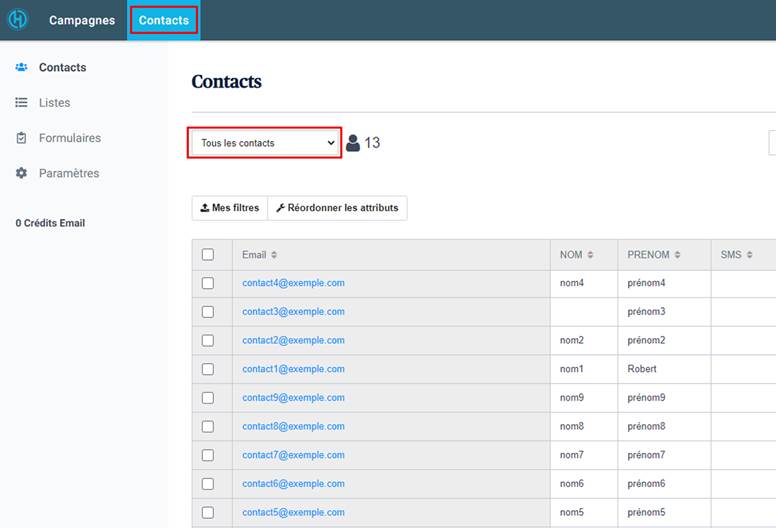Expand the 'Tous les contacts' dropdown
Screen dimensions: 776x528
[x=265, y=143]
